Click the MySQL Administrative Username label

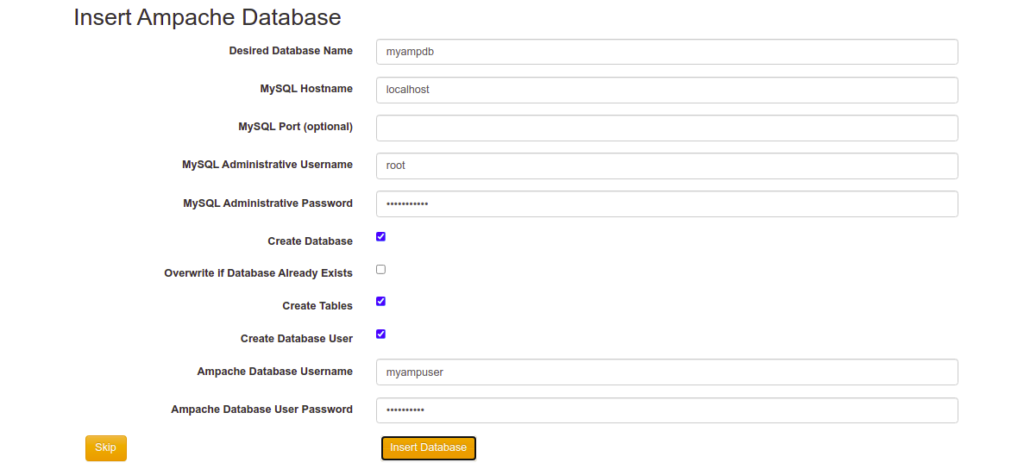(268, 165)
